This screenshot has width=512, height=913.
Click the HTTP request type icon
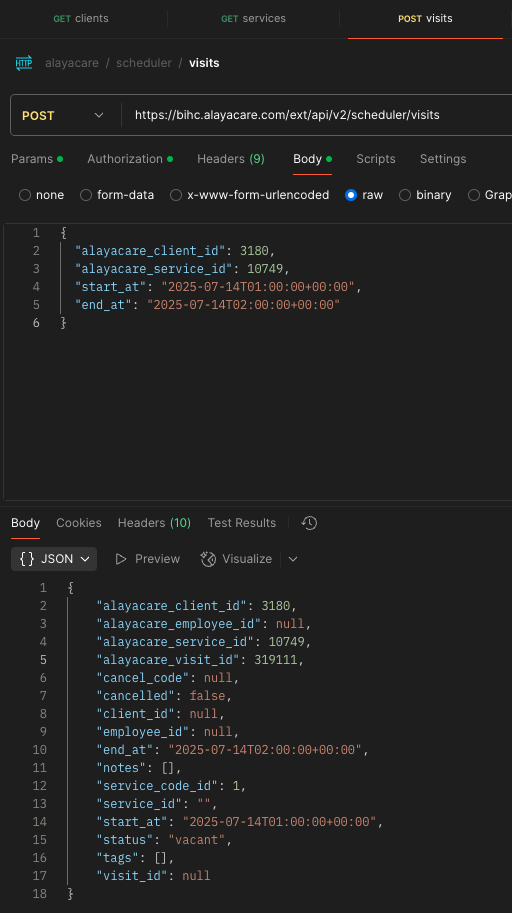(24, 63)
